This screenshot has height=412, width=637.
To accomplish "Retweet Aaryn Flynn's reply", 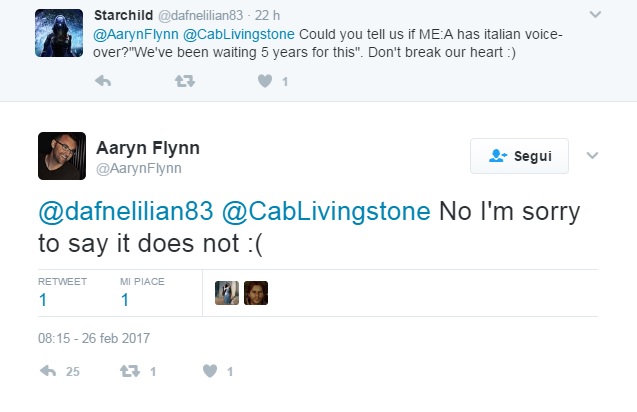I will (128, 371).
